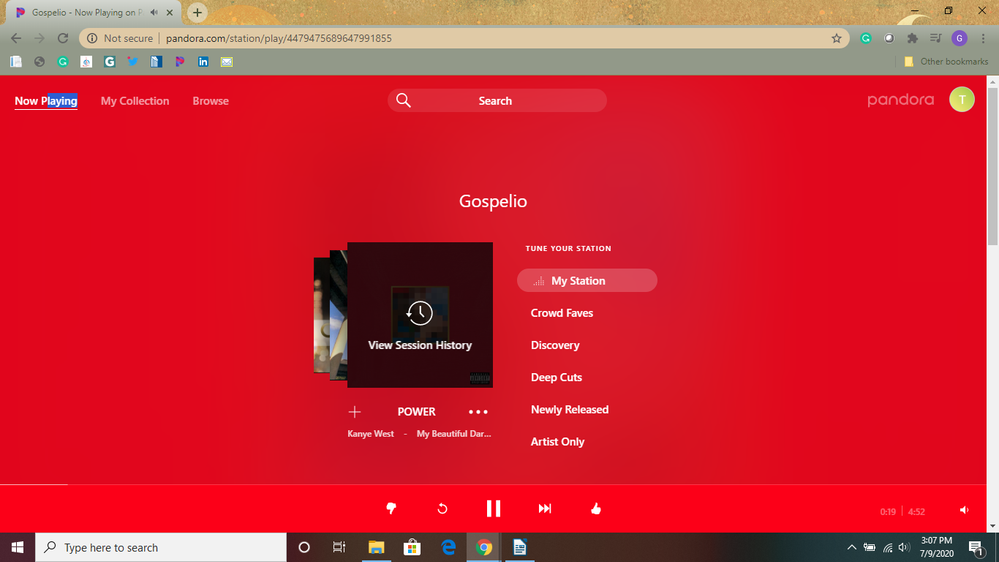The width and height of the screenshot is (999, 562).
Task: Pause the playing song
Action: (x=493, y=508)
